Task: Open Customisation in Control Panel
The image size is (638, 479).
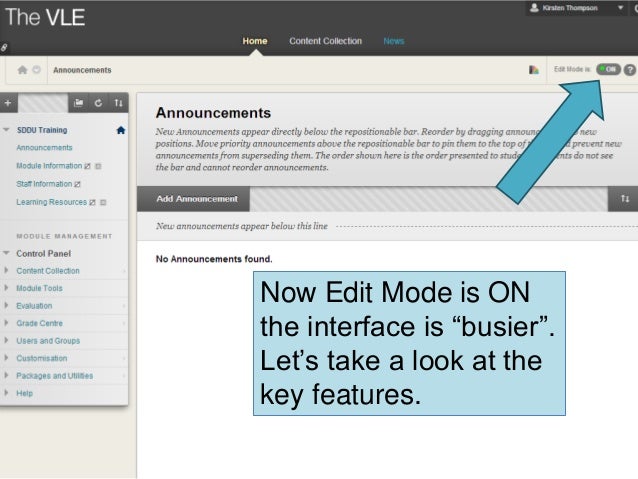Action: 42,358
